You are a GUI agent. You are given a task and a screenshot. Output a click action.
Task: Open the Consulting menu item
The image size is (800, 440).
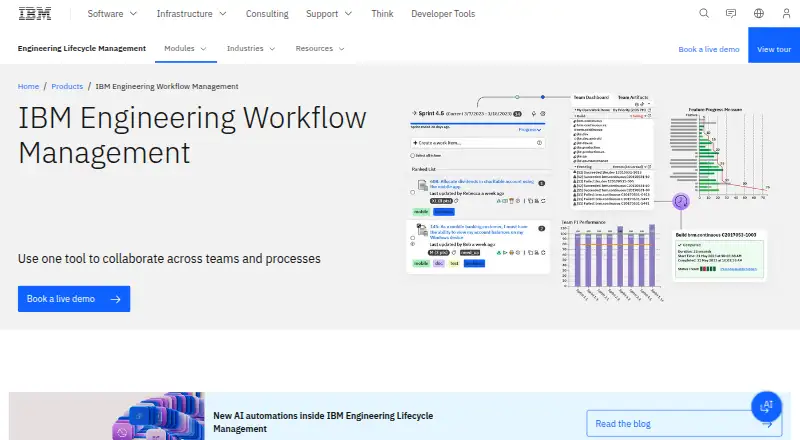[x=267, y=14]
